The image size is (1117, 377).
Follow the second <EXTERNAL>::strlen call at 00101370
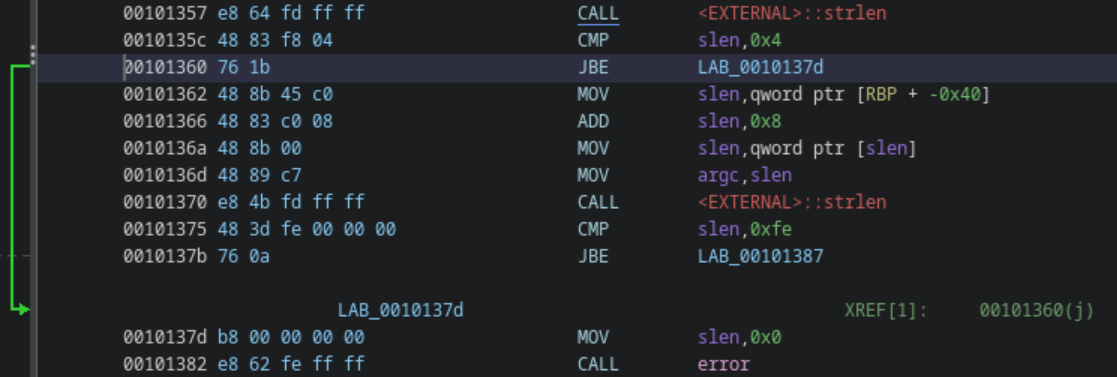[792, 202]
